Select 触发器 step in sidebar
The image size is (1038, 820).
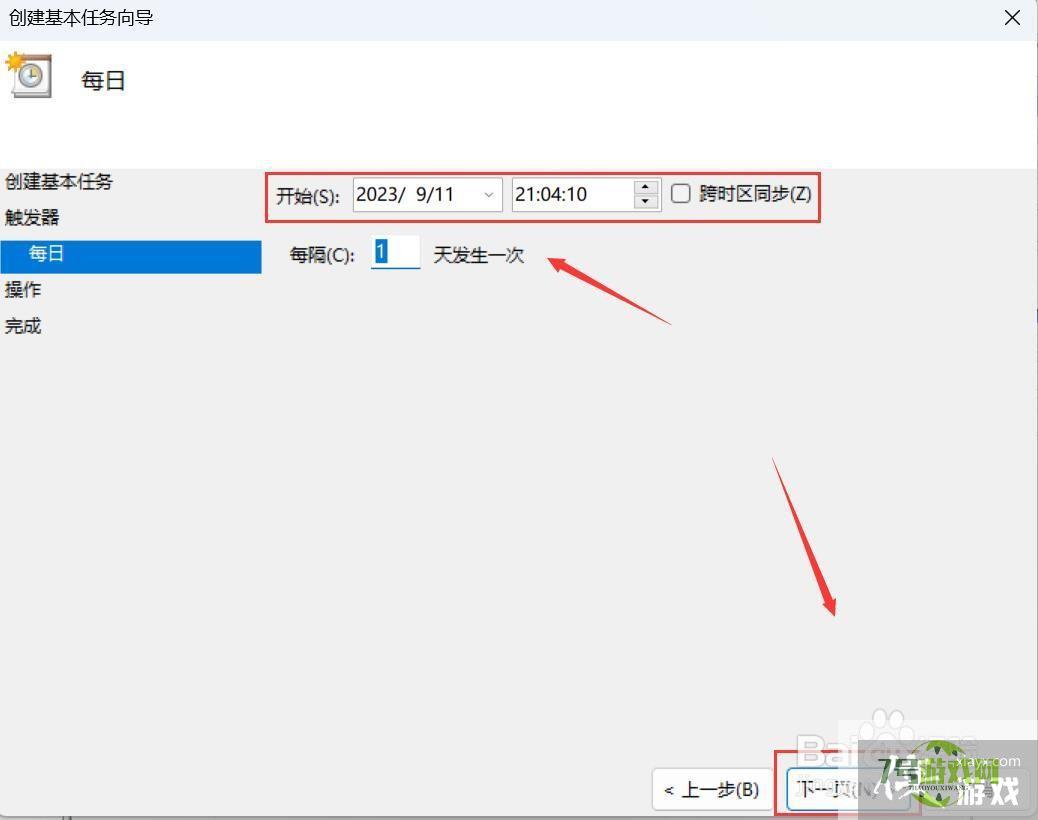[32, 217]
